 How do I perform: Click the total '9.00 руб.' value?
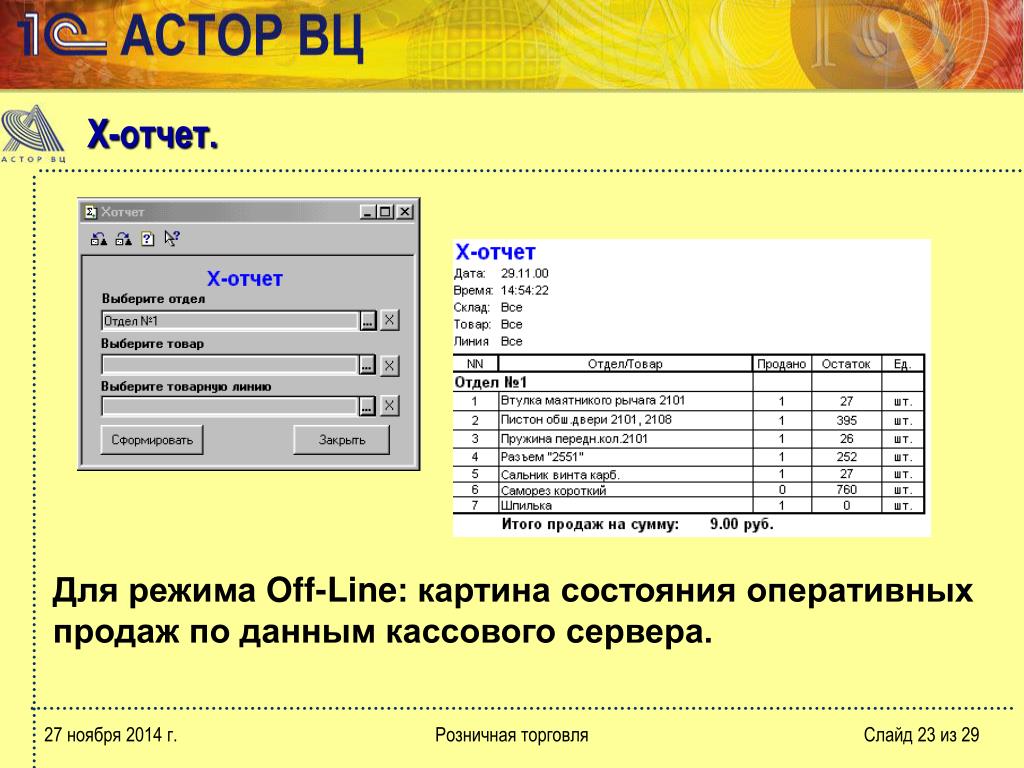741,524
